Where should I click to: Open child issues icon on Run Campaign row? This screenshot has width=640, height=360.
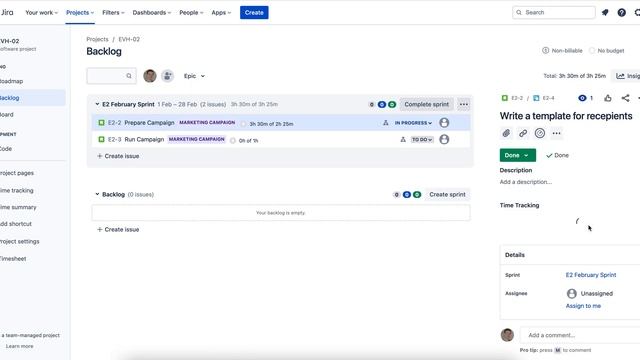pyautogui.click(x=403, y=140)
